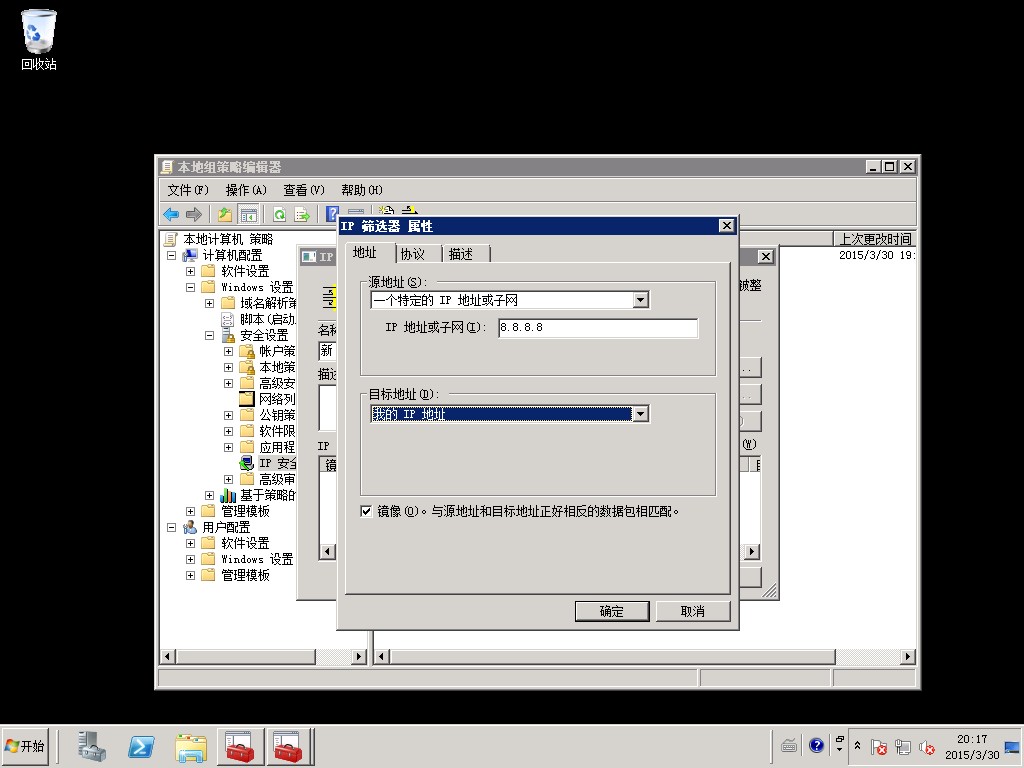
Task: Collapse Windows 设置 under 计算机配置
Action: (191, 287)
